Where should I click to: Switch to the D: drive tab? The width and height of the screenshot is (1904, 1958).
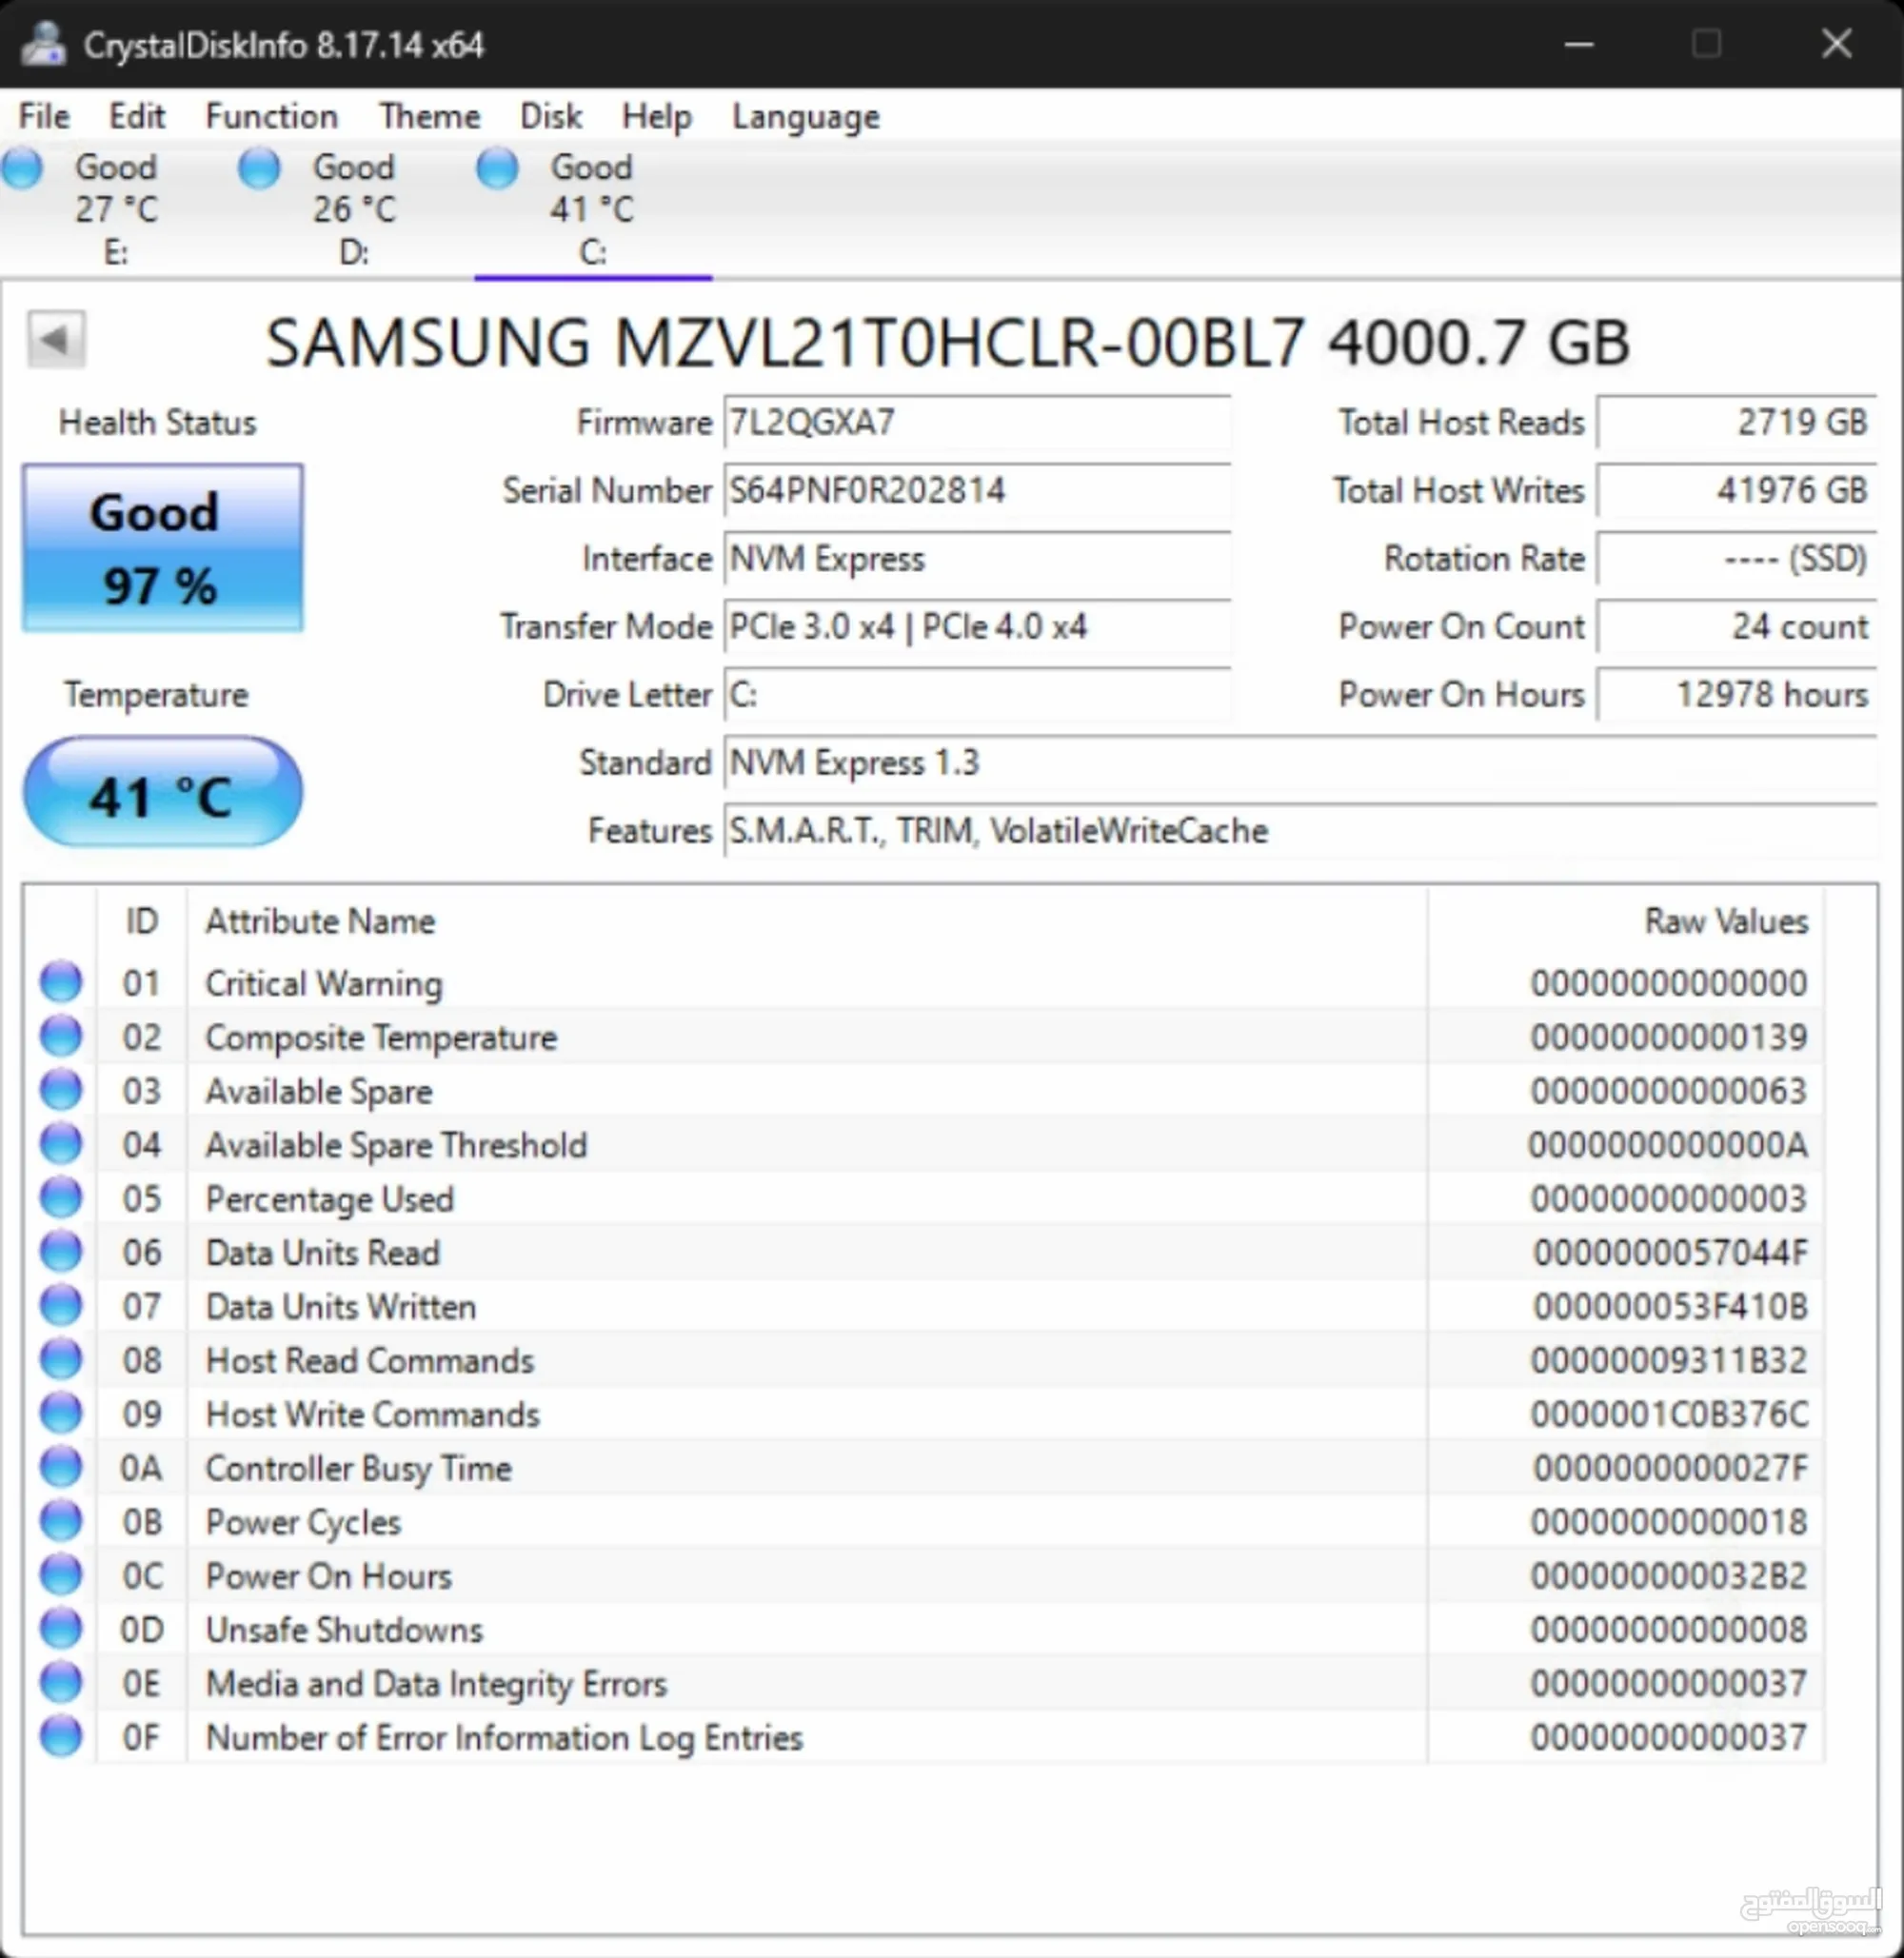[352, 208]
